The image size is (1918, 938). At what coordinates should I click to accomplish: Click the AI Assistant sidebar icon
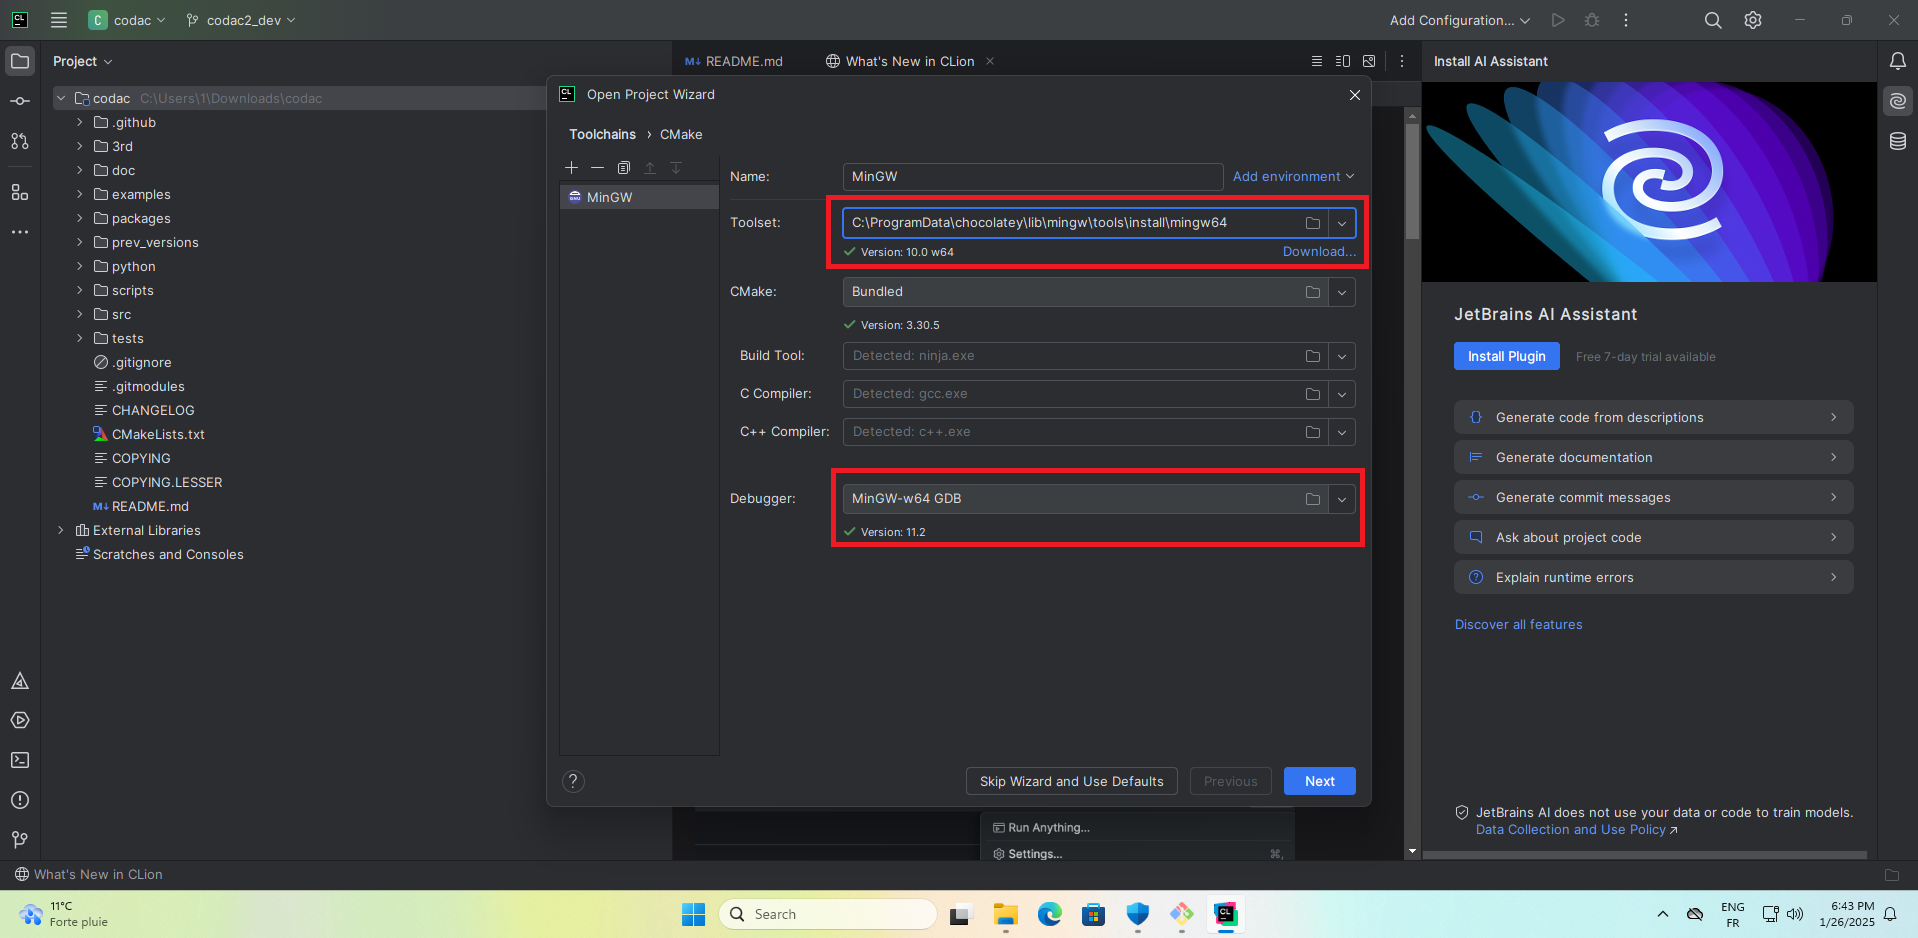(1897, 101)
